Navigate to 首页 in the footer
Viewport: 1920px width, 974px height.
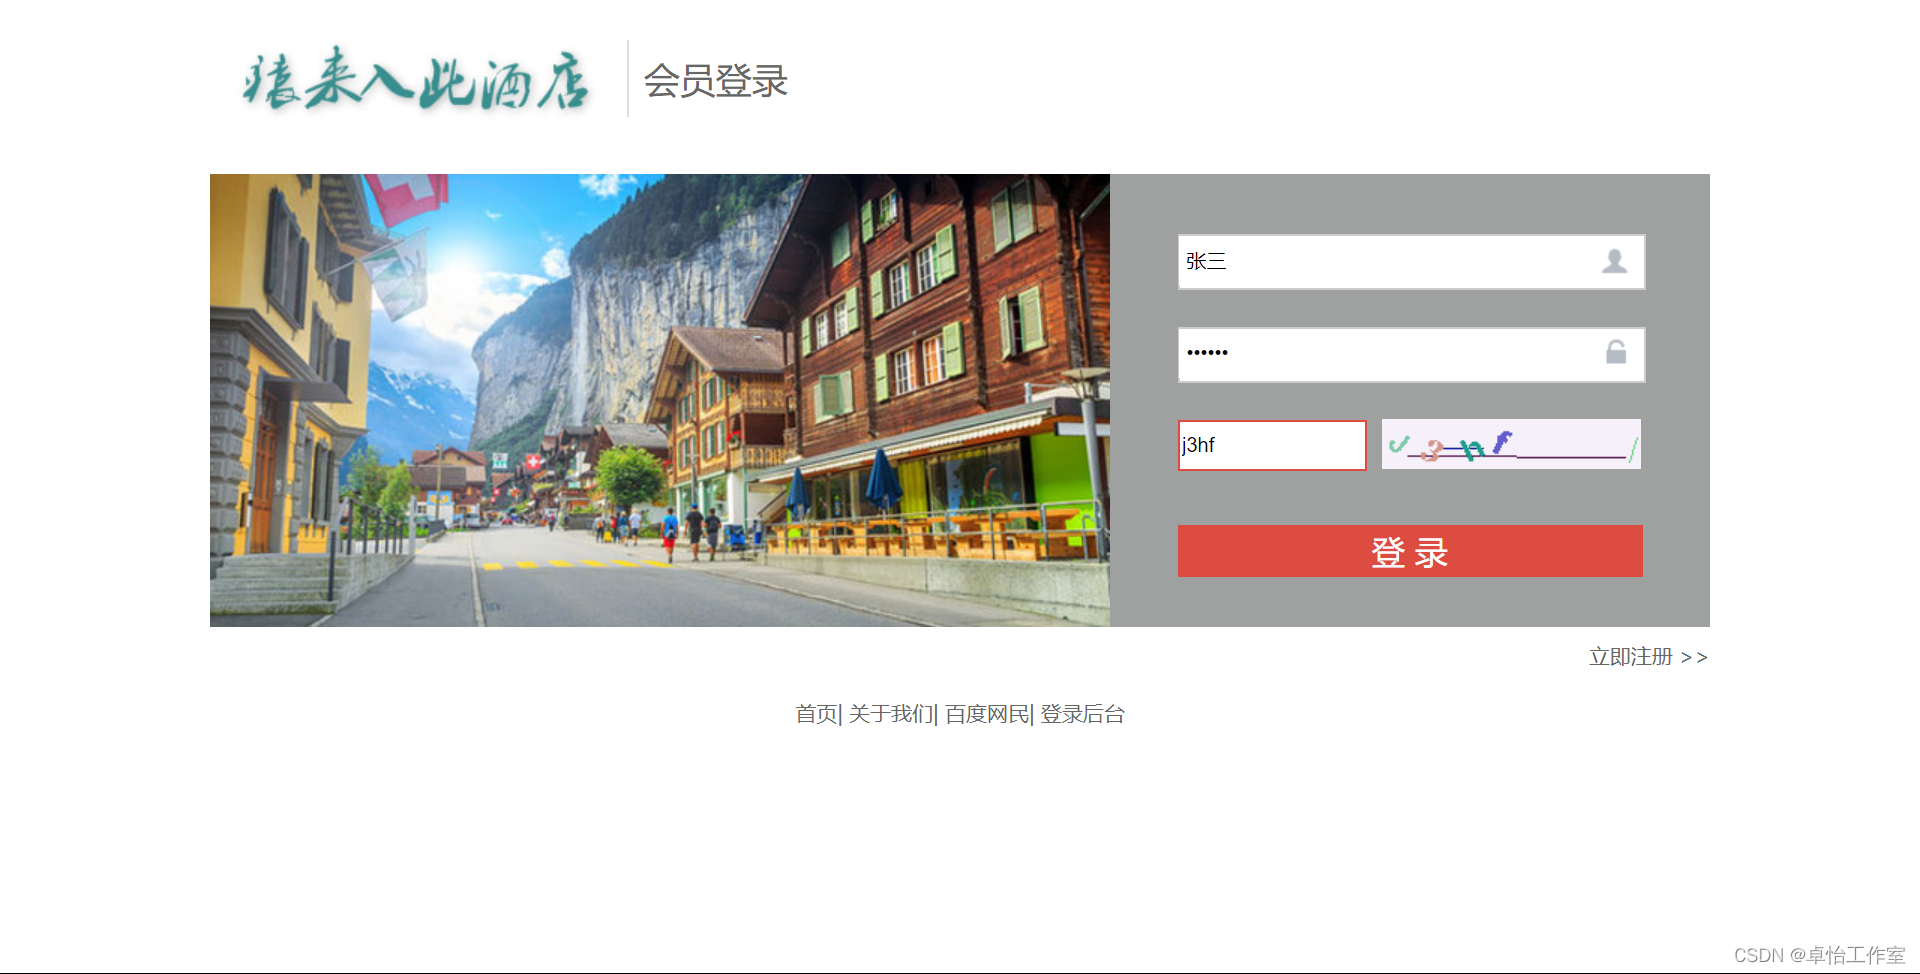[816, 714]
